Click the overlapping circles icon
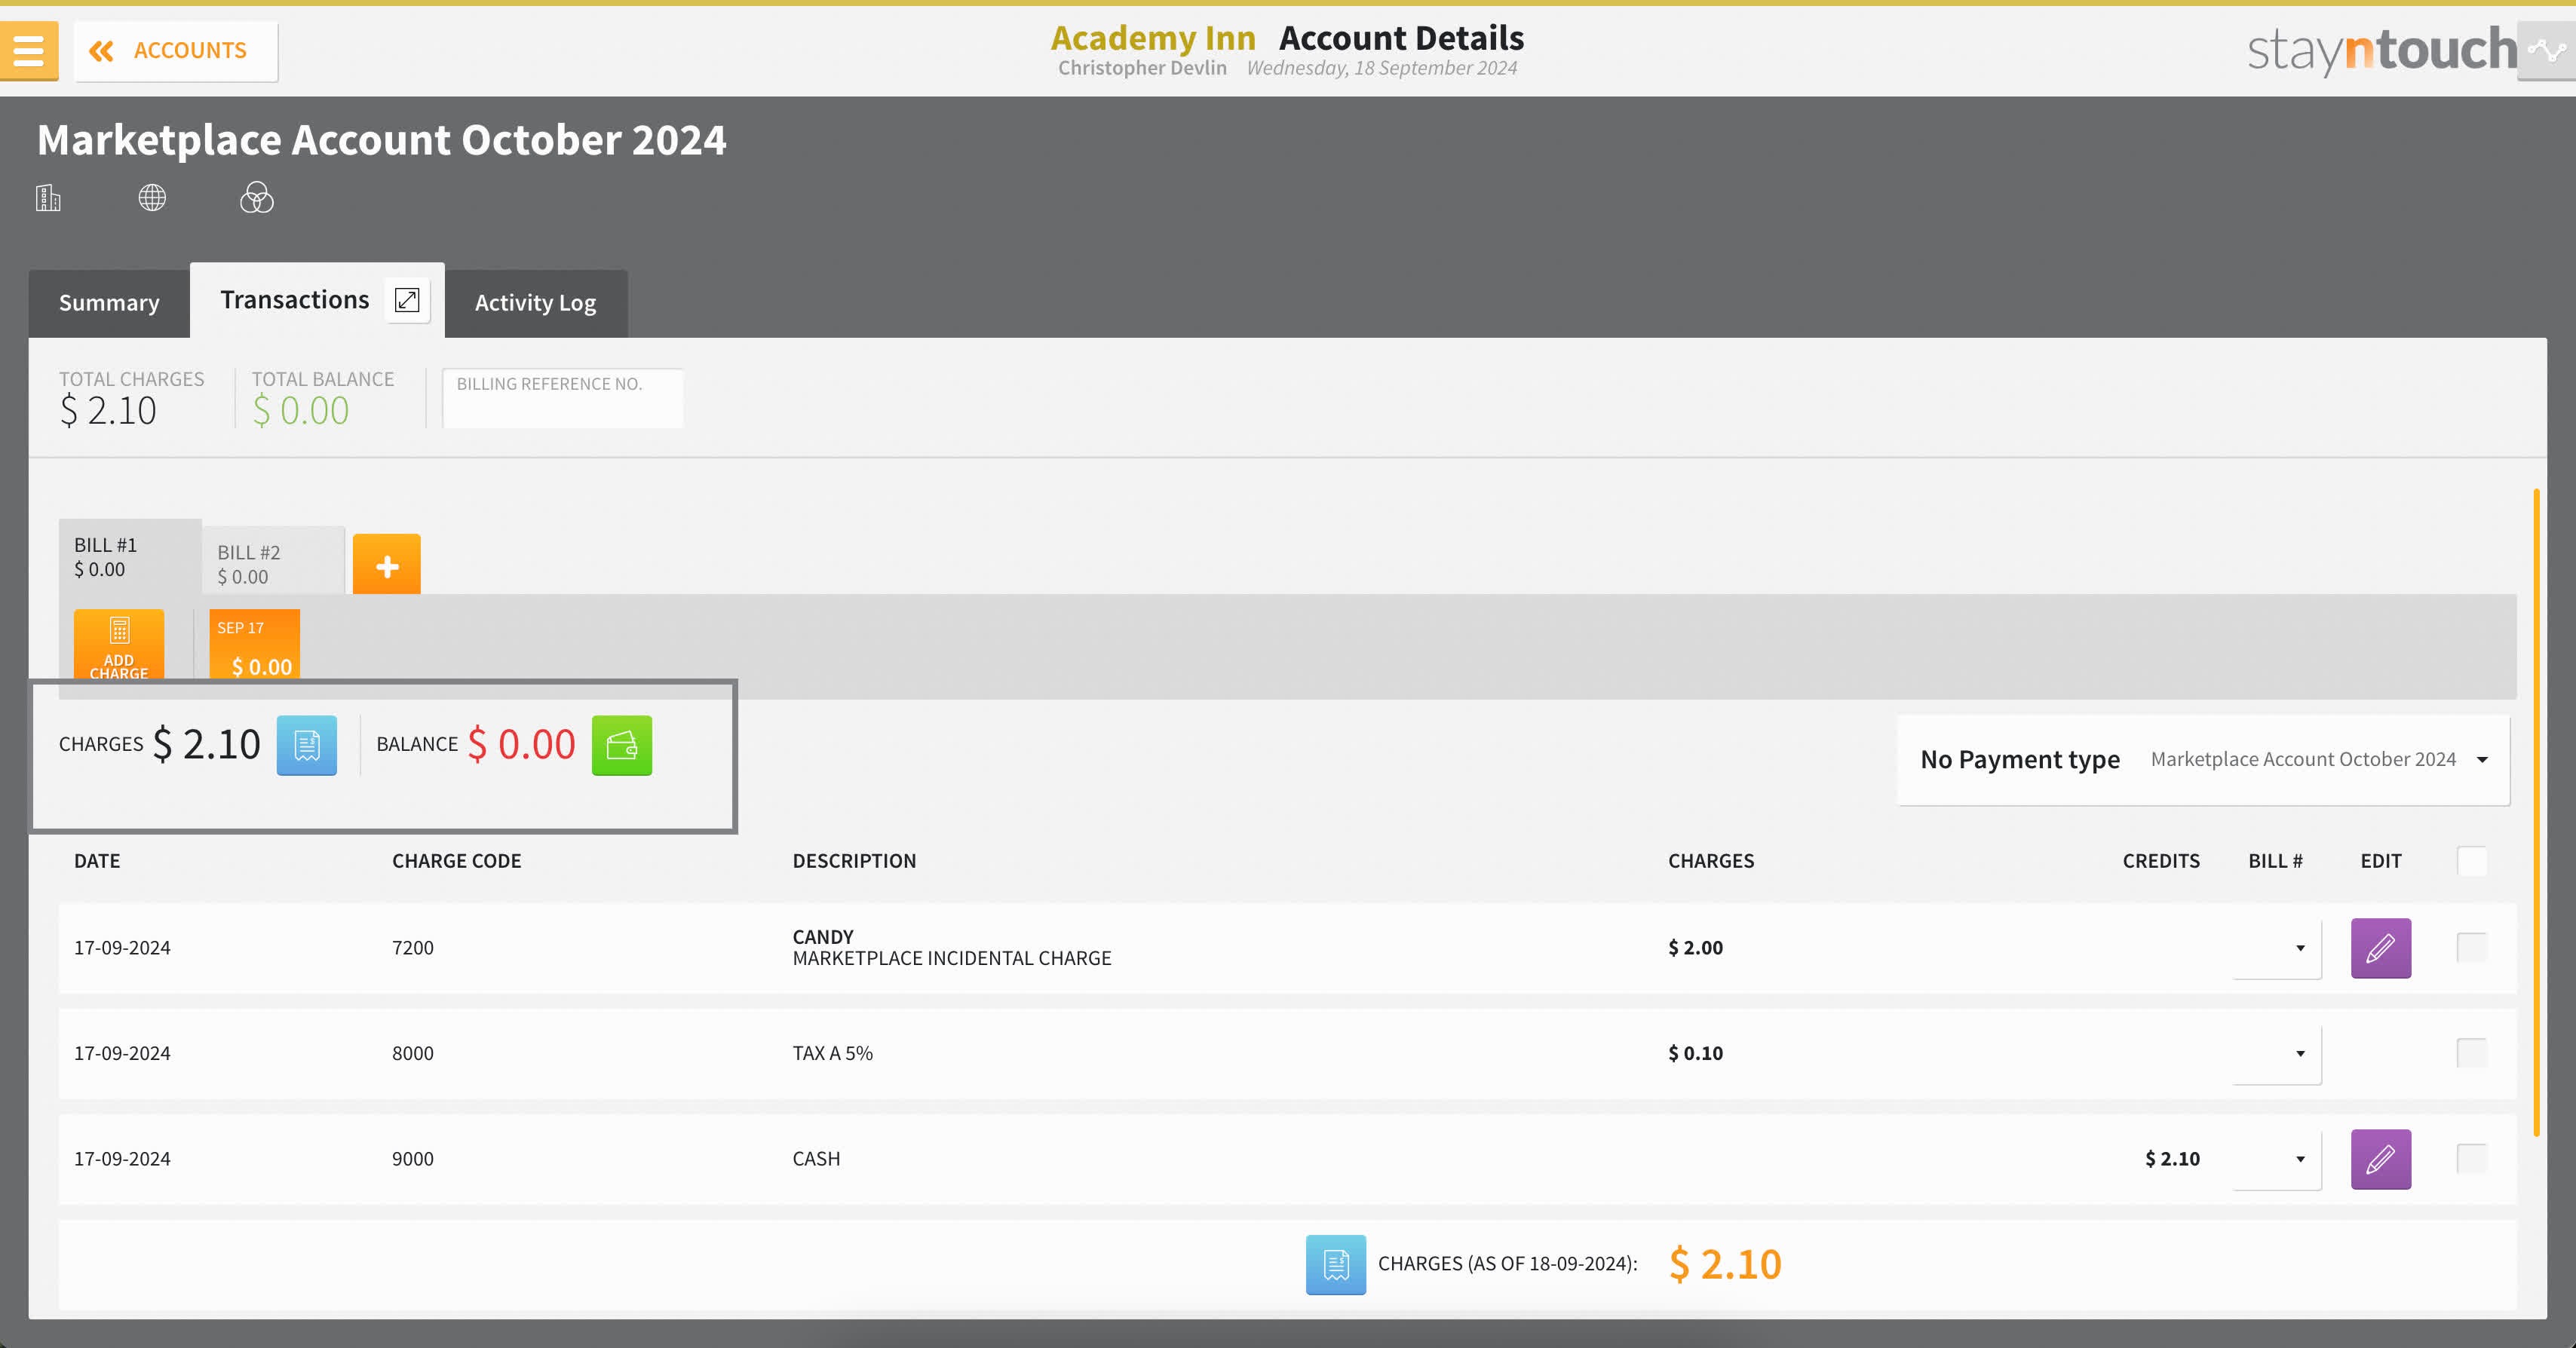Viewport: 2576px width, 1348px height. tap(257, 197)
